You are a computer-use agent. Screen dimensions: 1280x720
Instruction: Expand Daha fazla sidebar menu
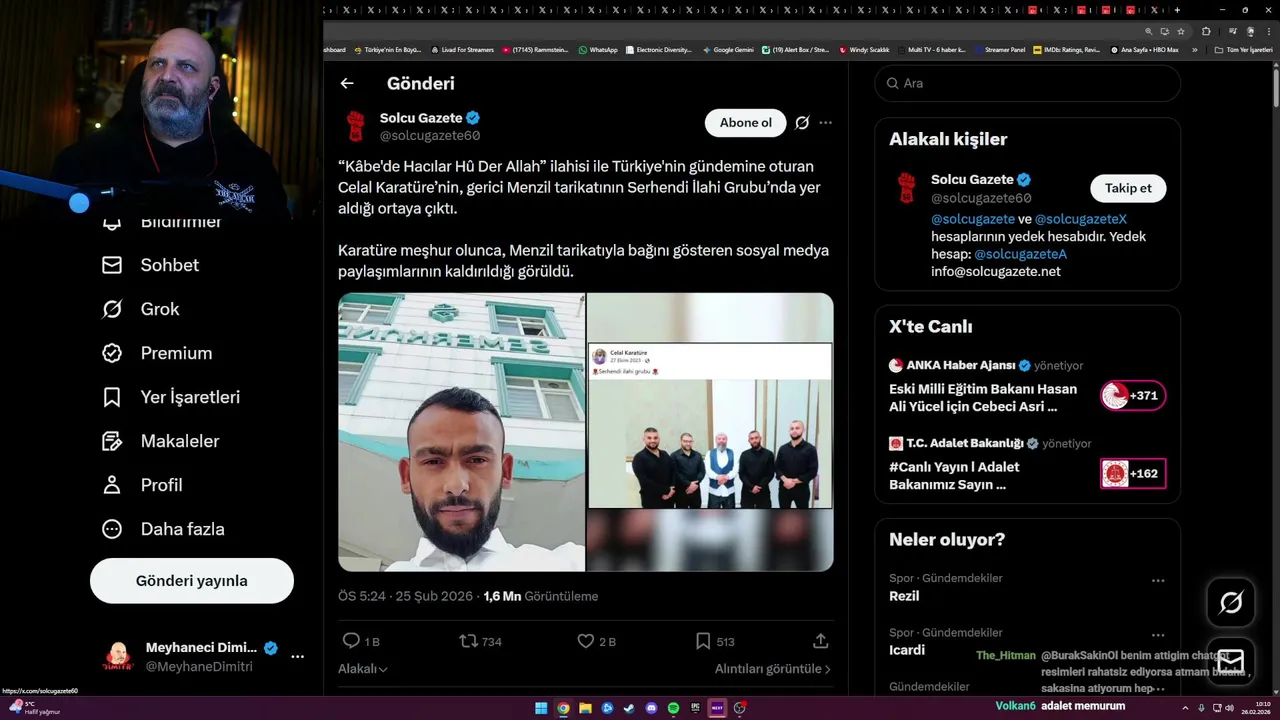click(x=163, y=529)
